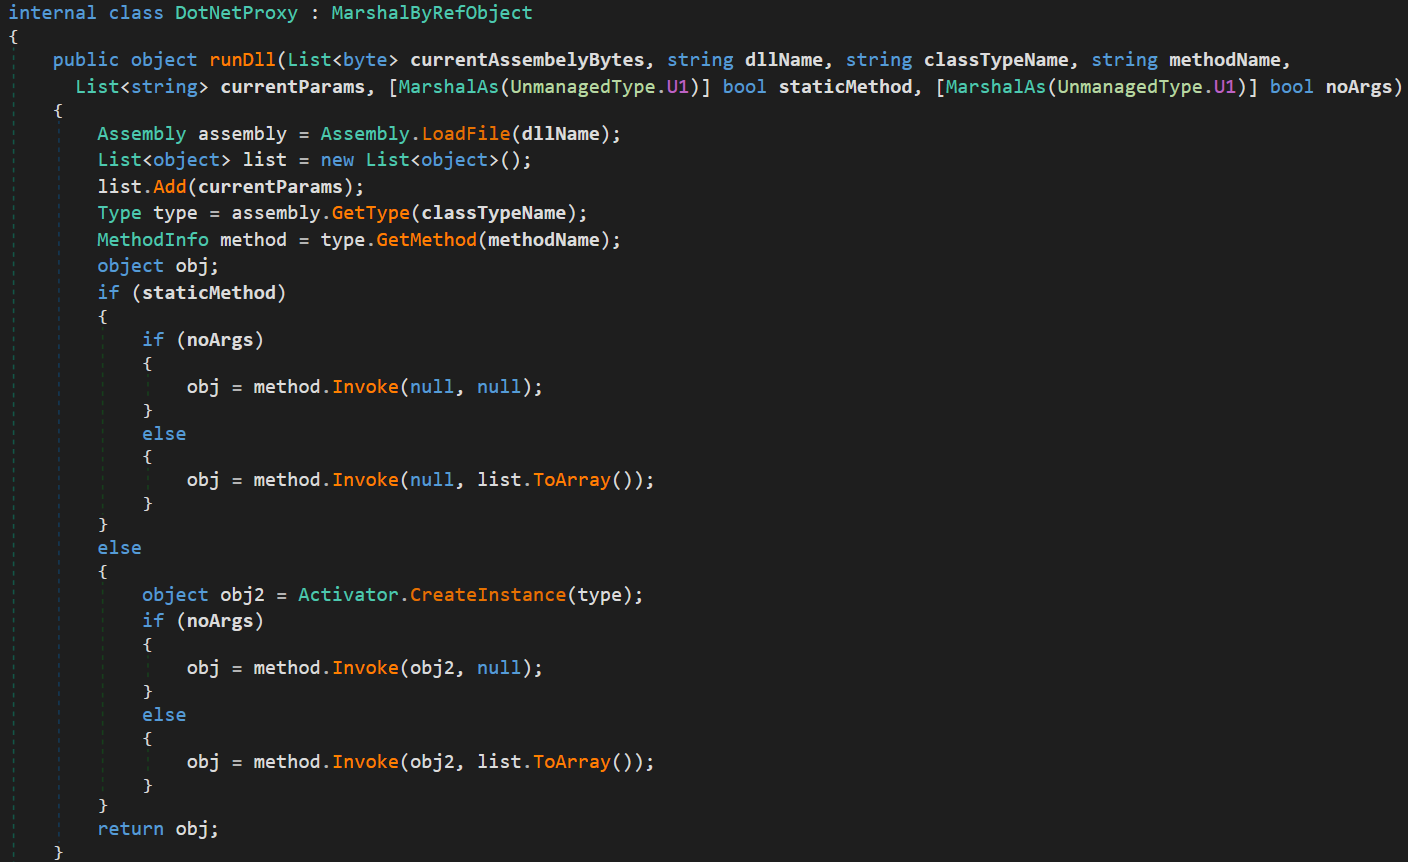Screen dimensions: 1408x862
Task: Select the MethodInfo type name
Action: click(x=153, y=240)
